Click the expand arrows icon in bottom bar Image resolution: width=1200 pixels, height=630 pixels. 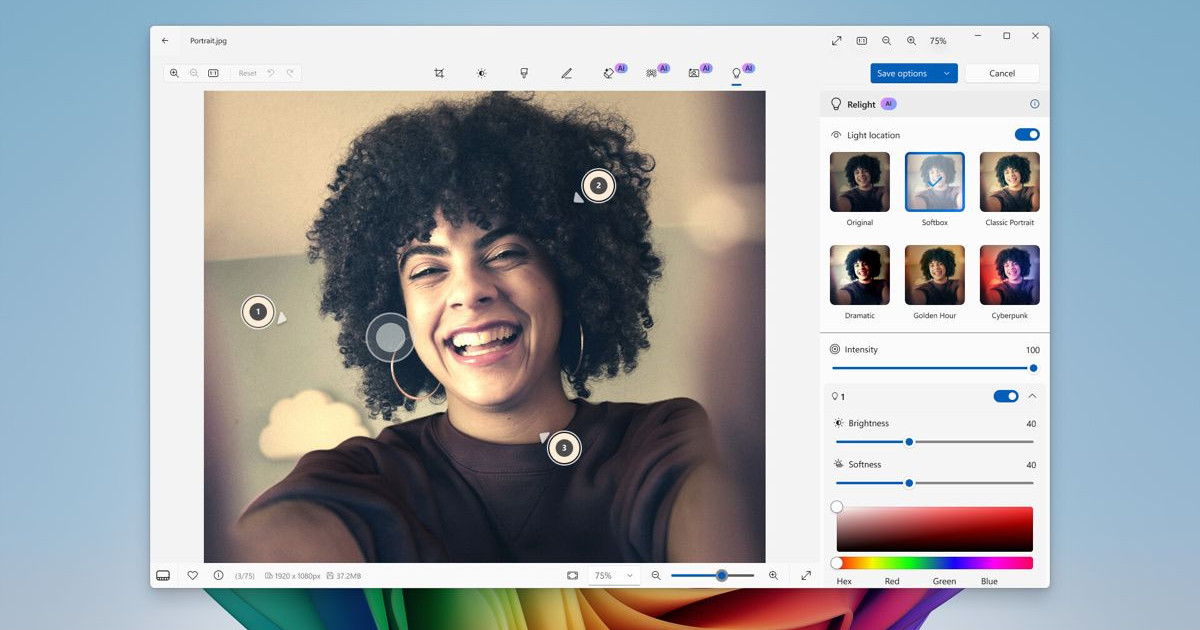pos(806,575)
